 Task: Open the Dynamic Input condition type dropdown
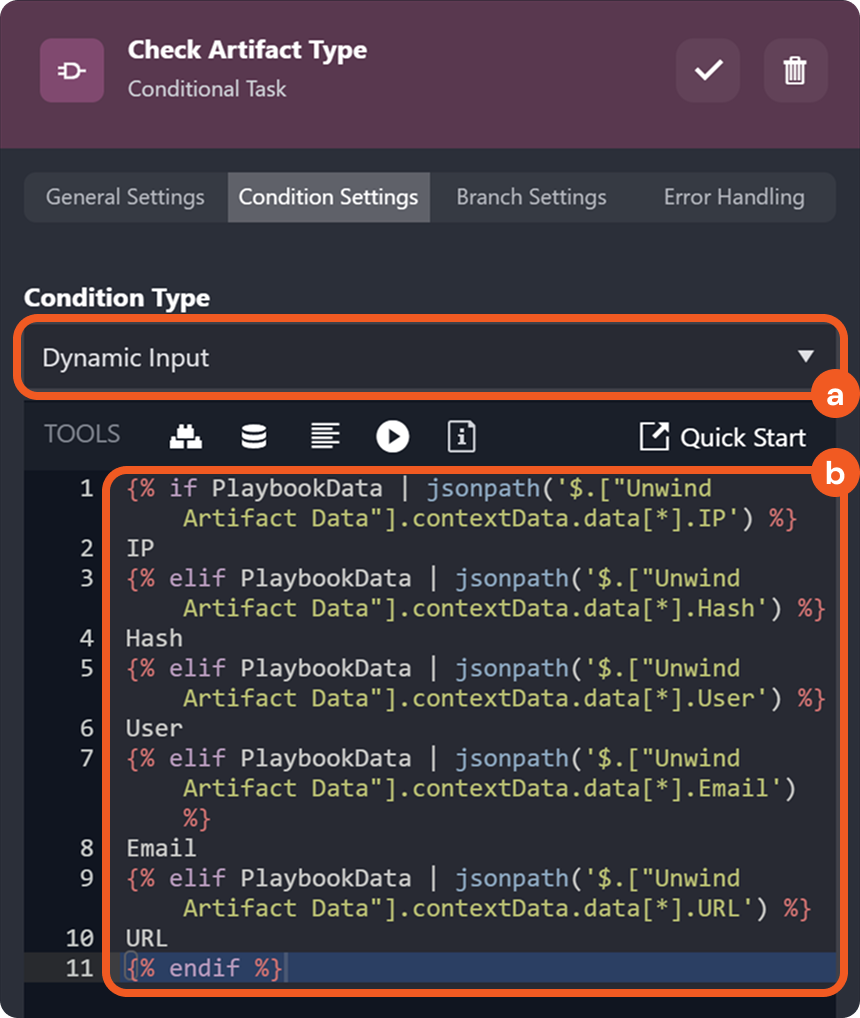(x=400, y=357)
